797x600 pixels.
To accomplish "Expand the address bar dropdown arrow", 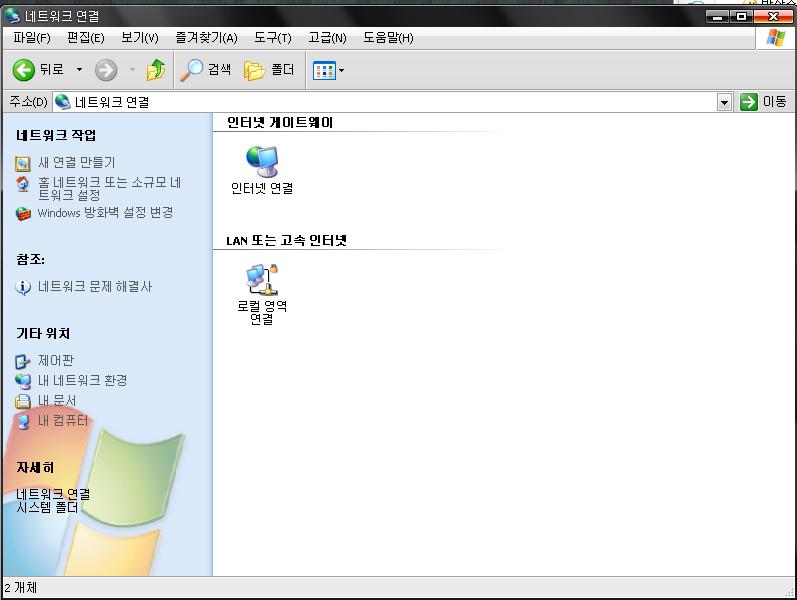I will [724, 102].
